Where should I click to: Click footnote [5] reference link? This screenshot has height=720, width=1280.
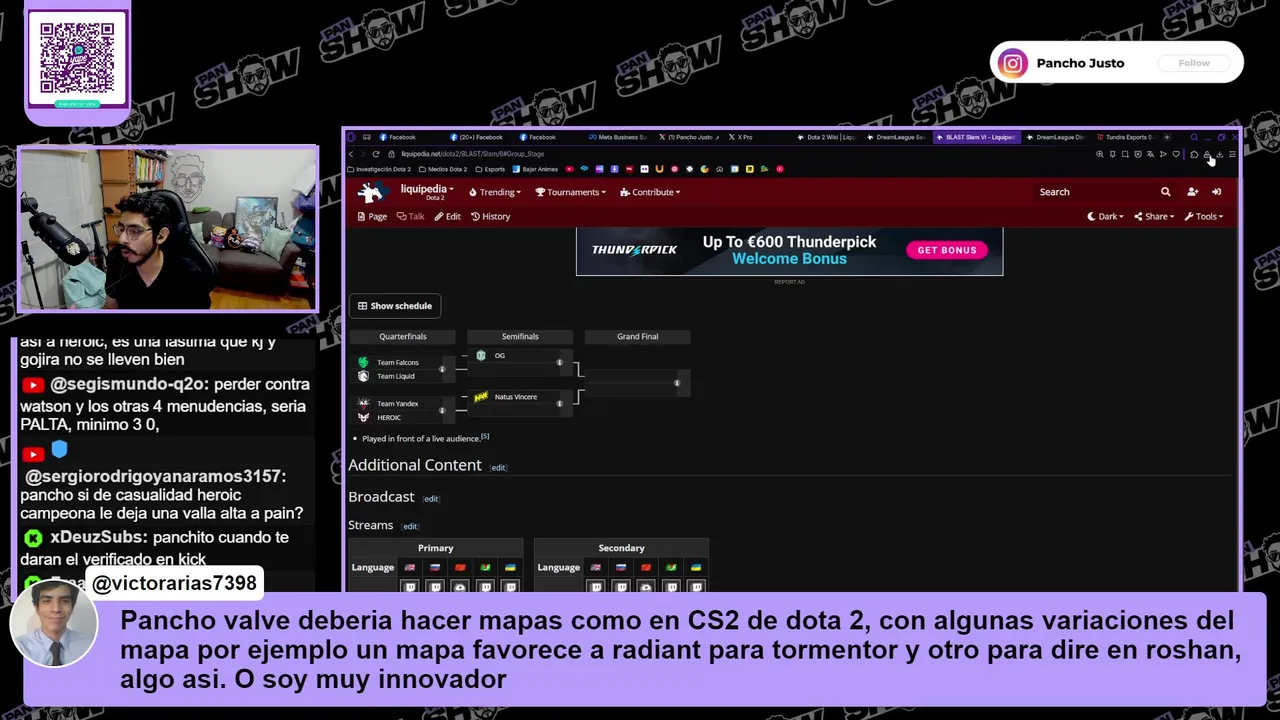tap(485, 436)
